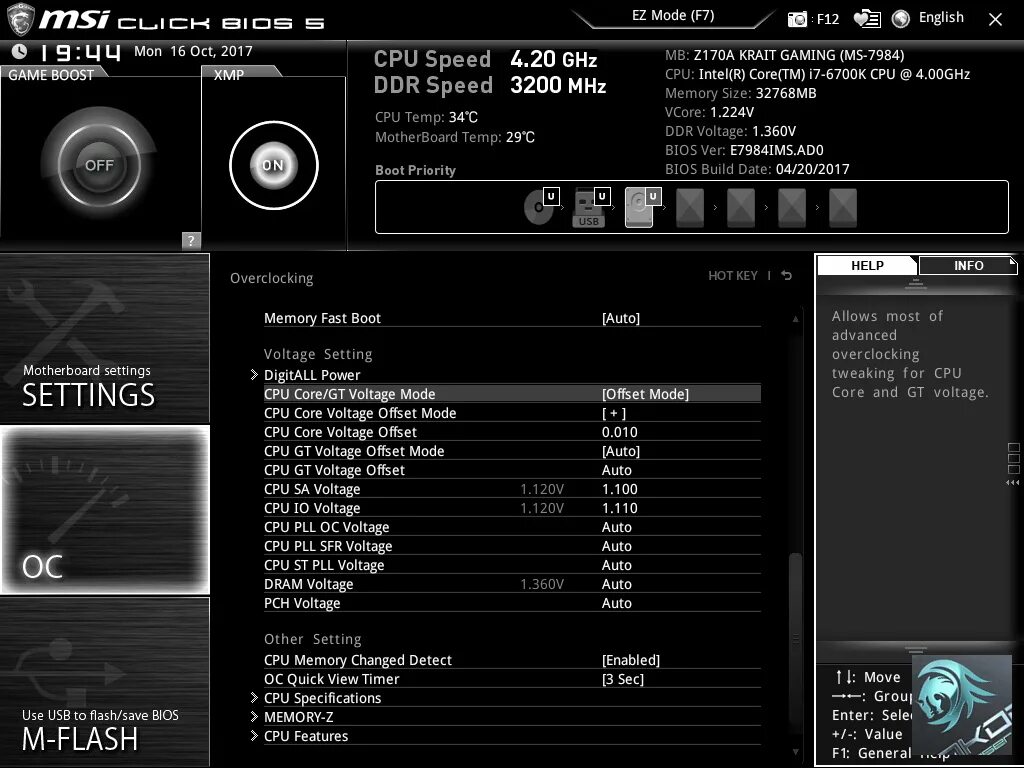
Task: Click the time 19:44 display
Action: 80,52
